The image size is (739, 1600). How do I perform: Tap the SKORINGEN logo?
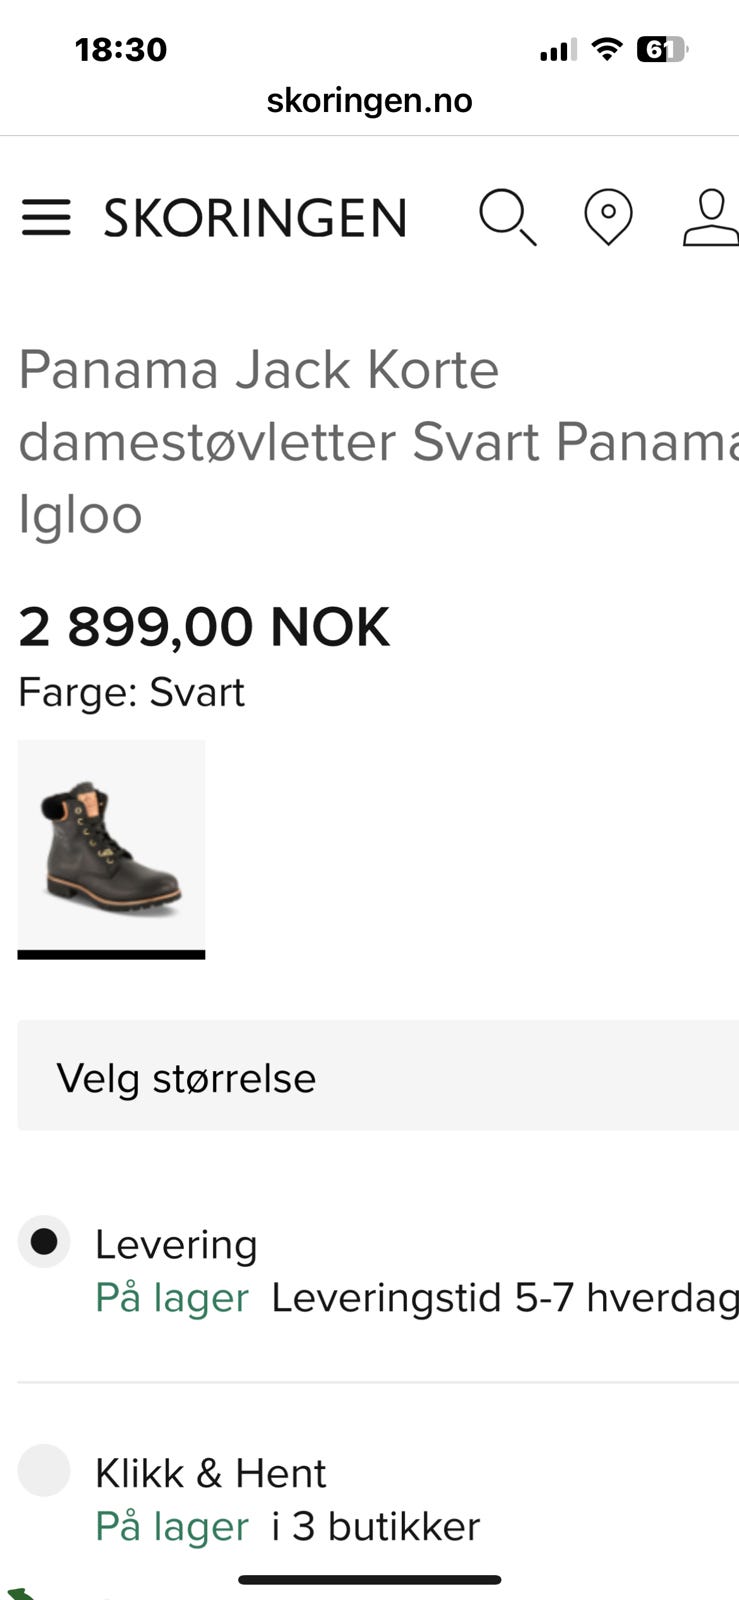(x=256, y=218)
